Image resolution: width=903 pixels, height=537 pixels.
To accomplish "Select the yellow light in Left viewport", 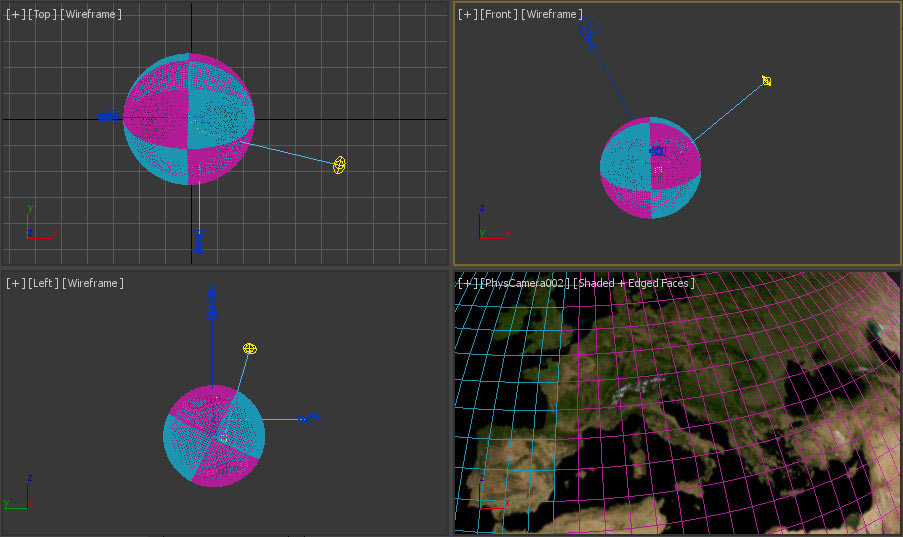I will 250,348.
